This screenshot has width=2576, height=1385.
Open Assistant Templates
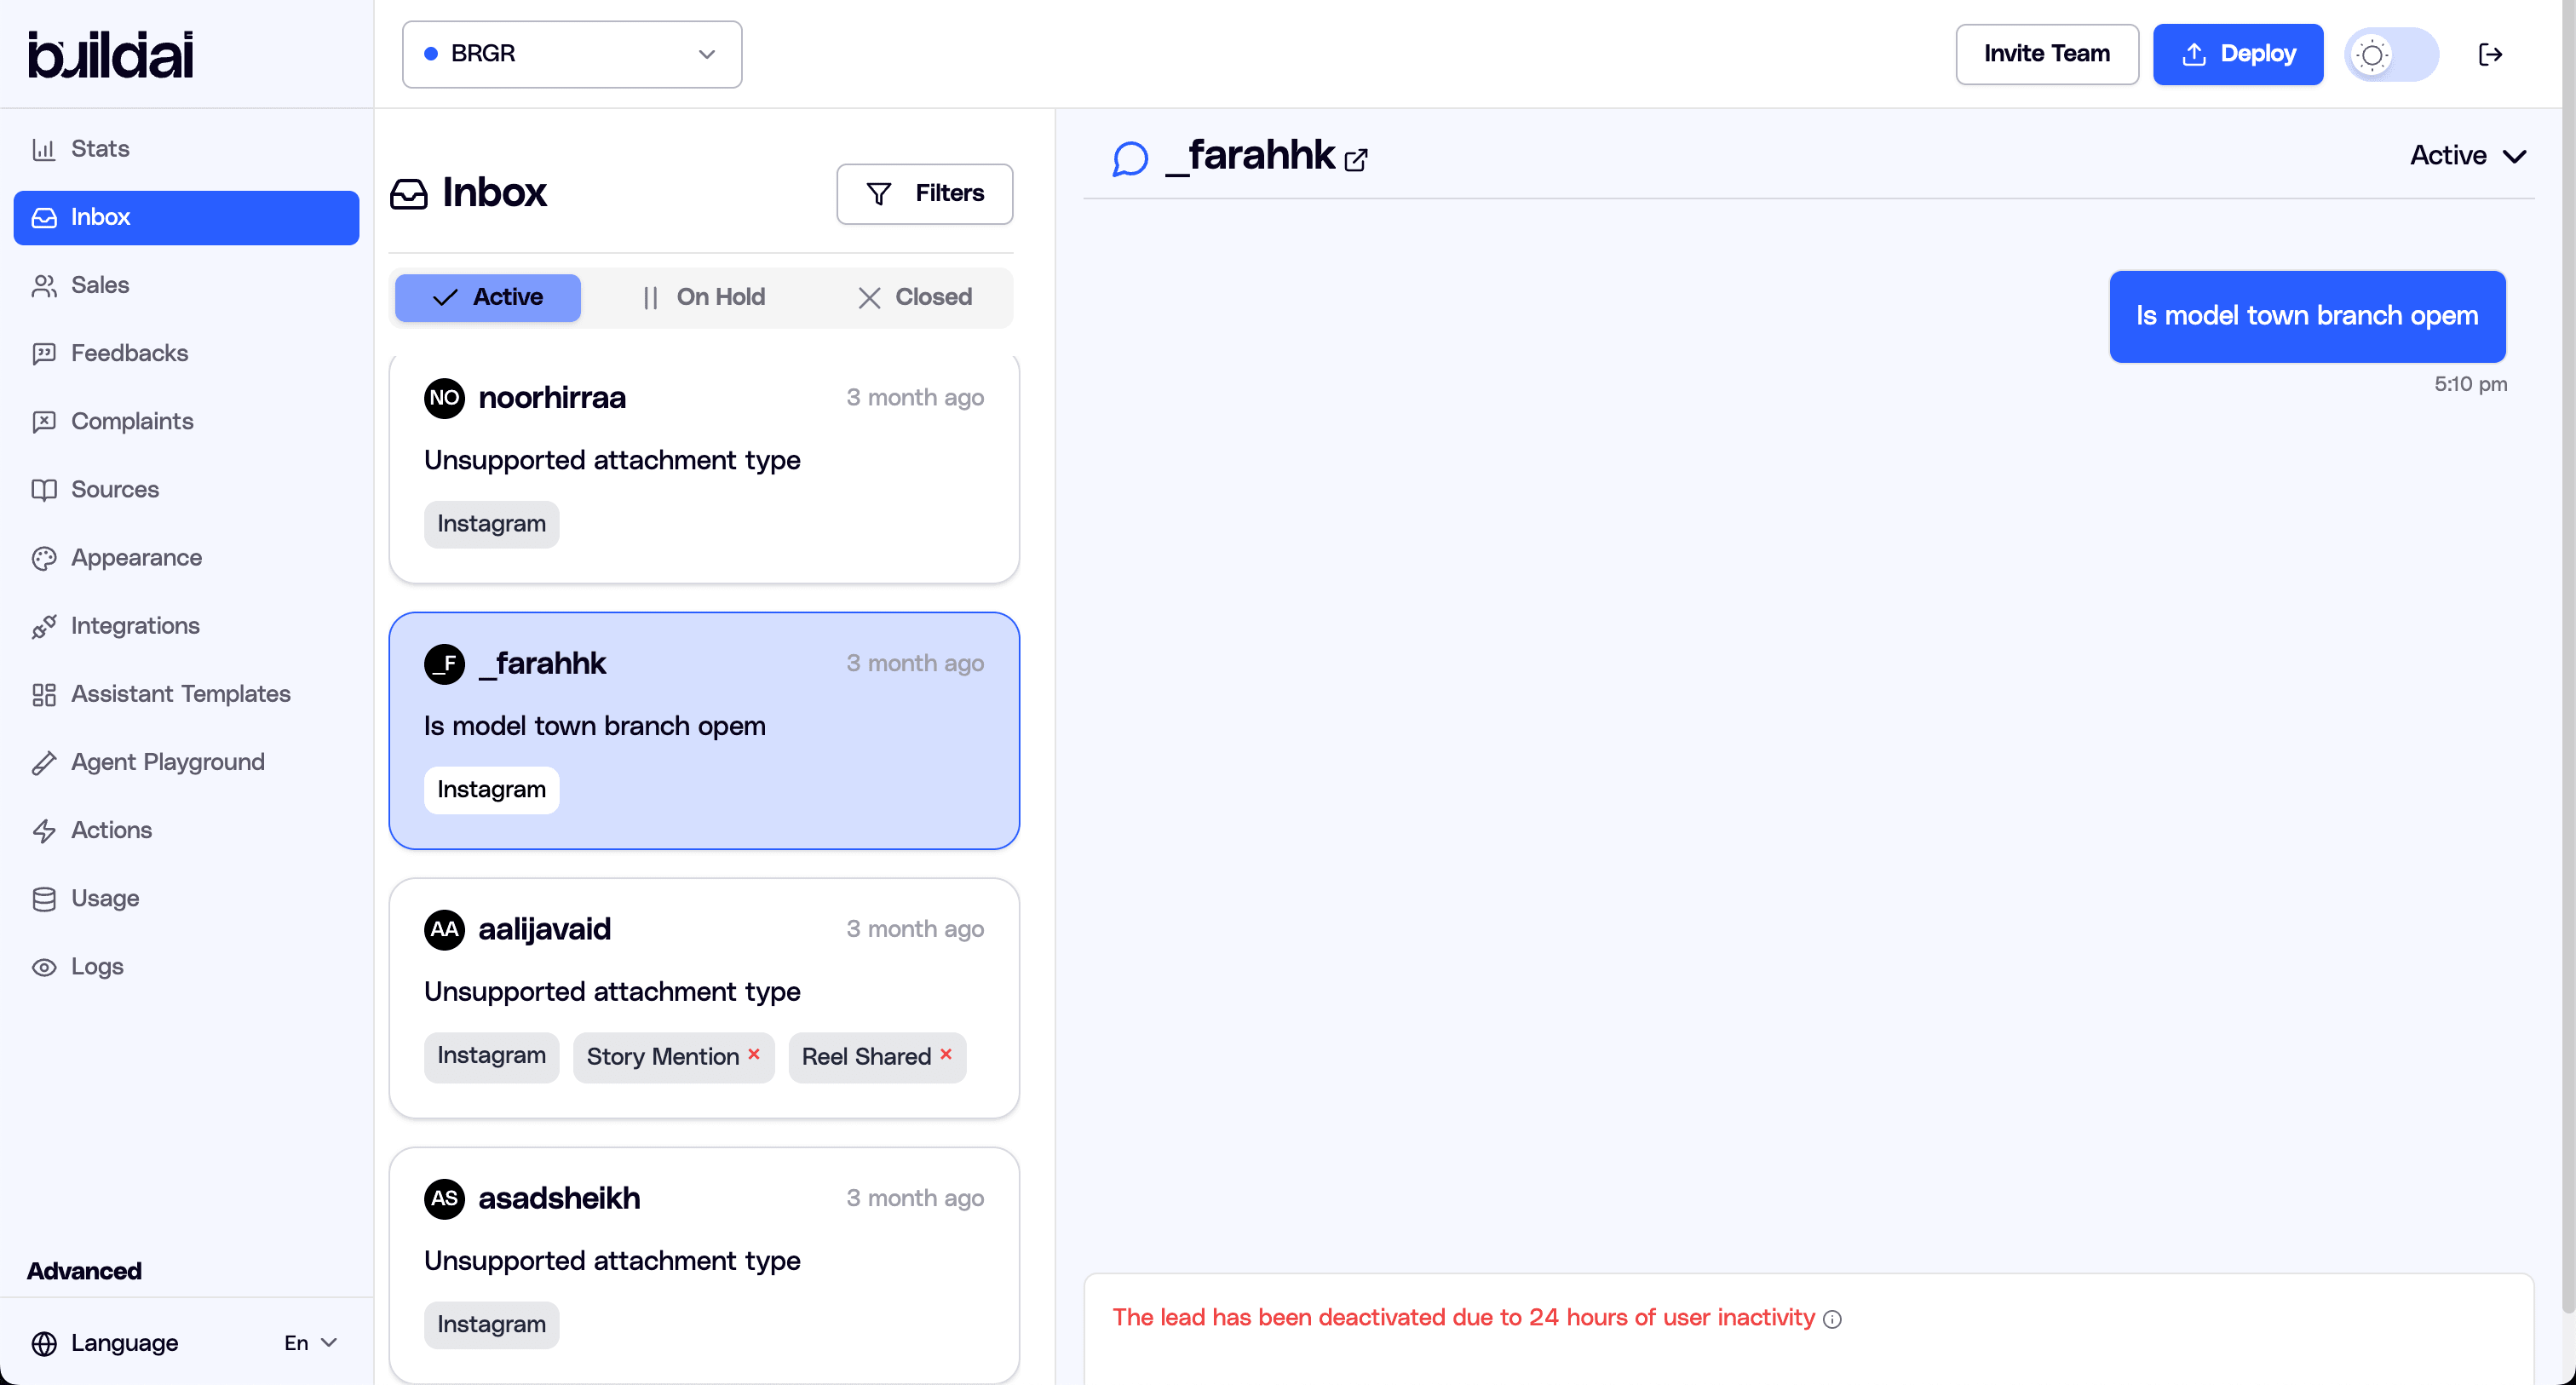[180, 693]
